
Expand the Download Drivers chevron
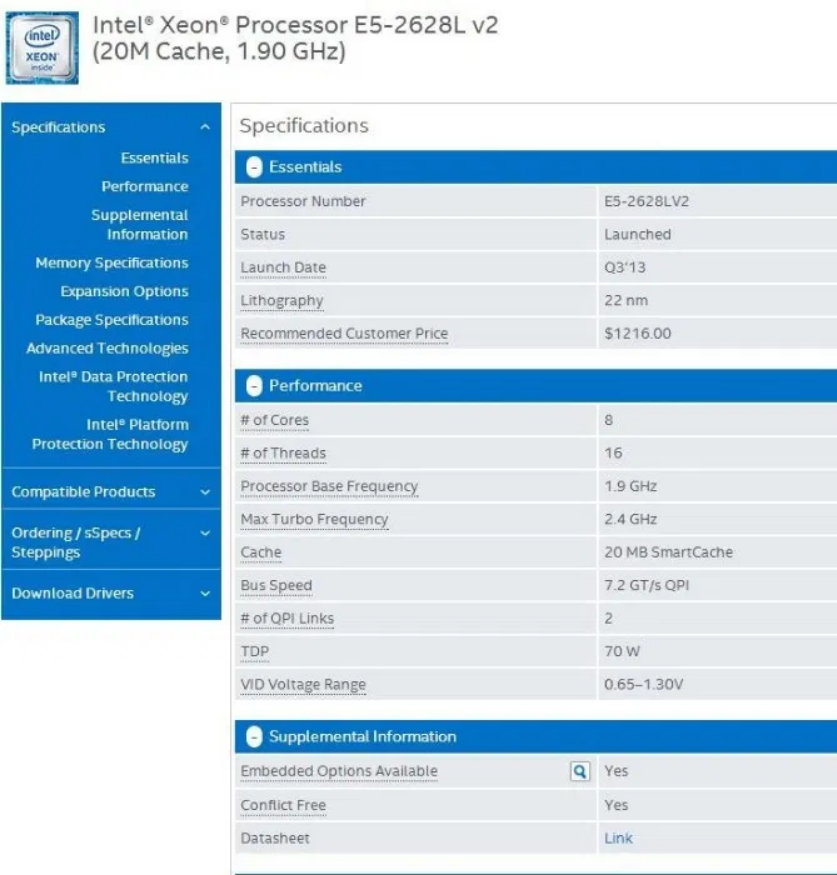coord(205,593)
